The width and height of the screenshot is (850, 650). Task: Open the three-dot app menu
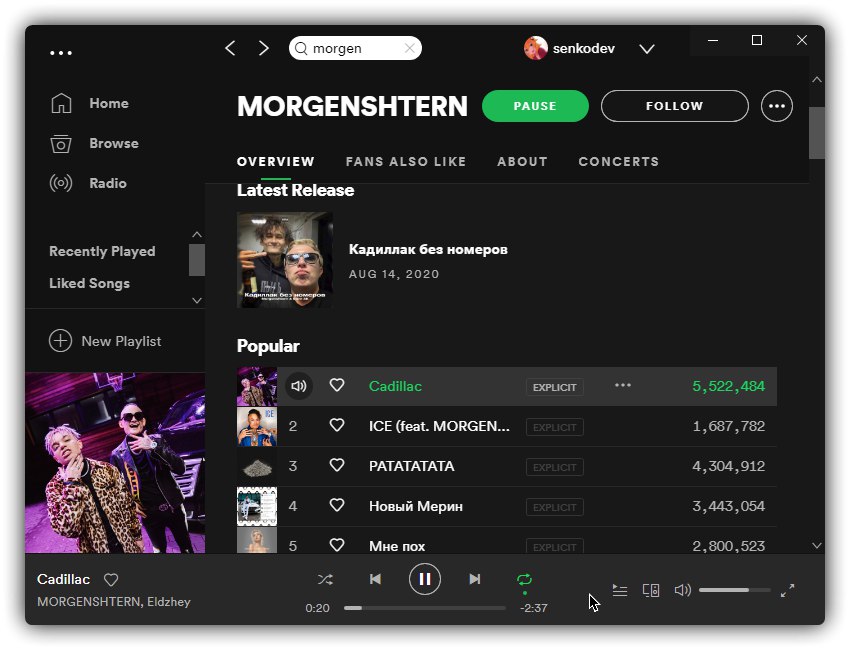tap(61, 53)
